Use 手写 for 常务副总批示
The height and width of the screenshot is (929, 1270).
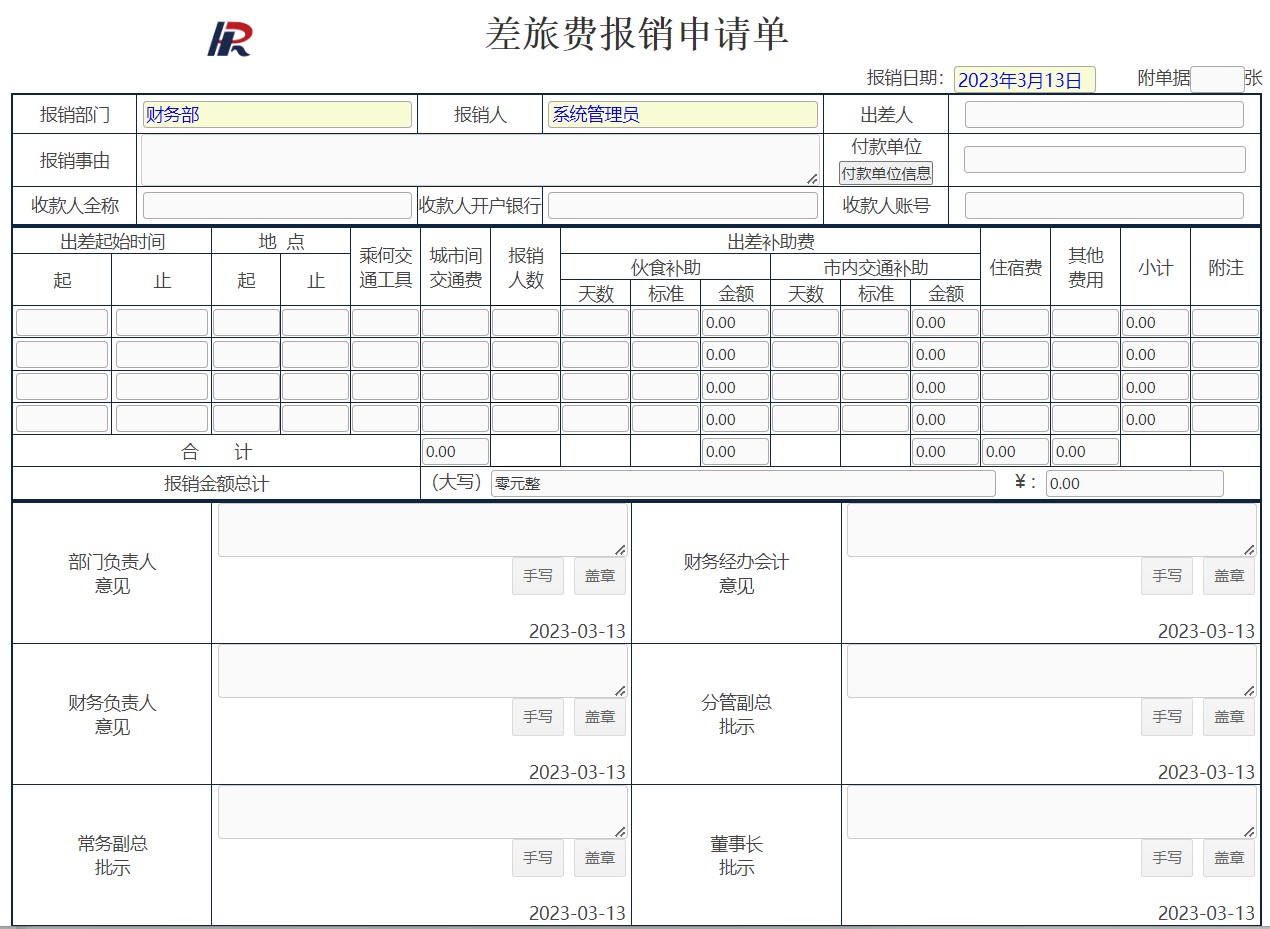[x=538, y=858]
